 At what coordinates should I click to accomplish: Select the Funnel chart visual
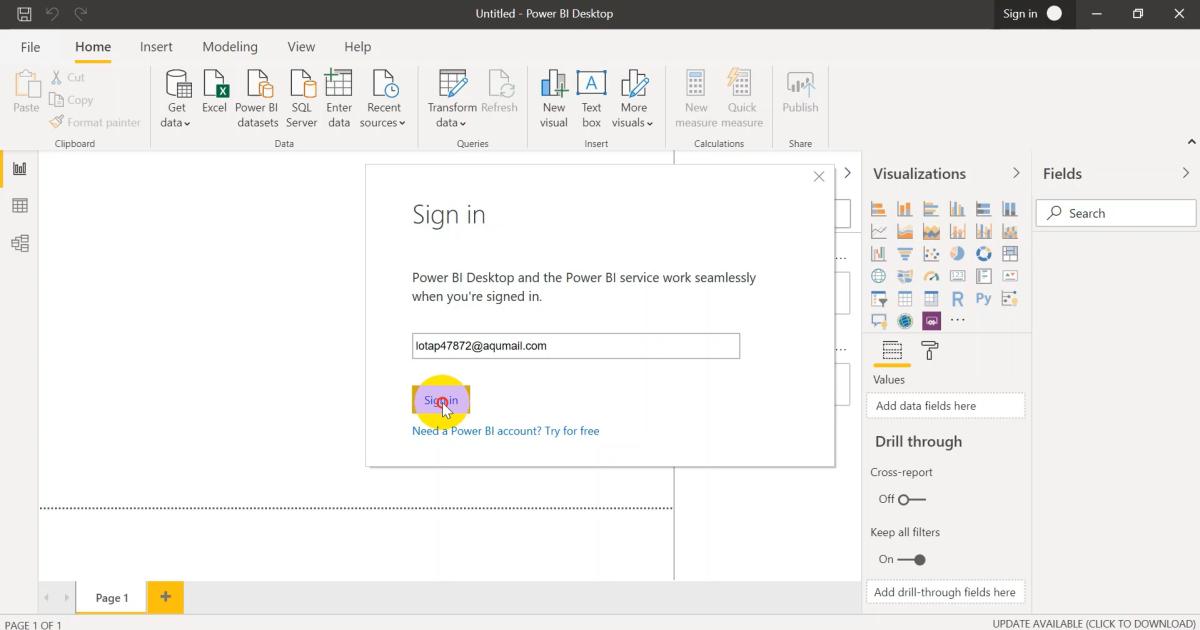(x=906, y=253)
